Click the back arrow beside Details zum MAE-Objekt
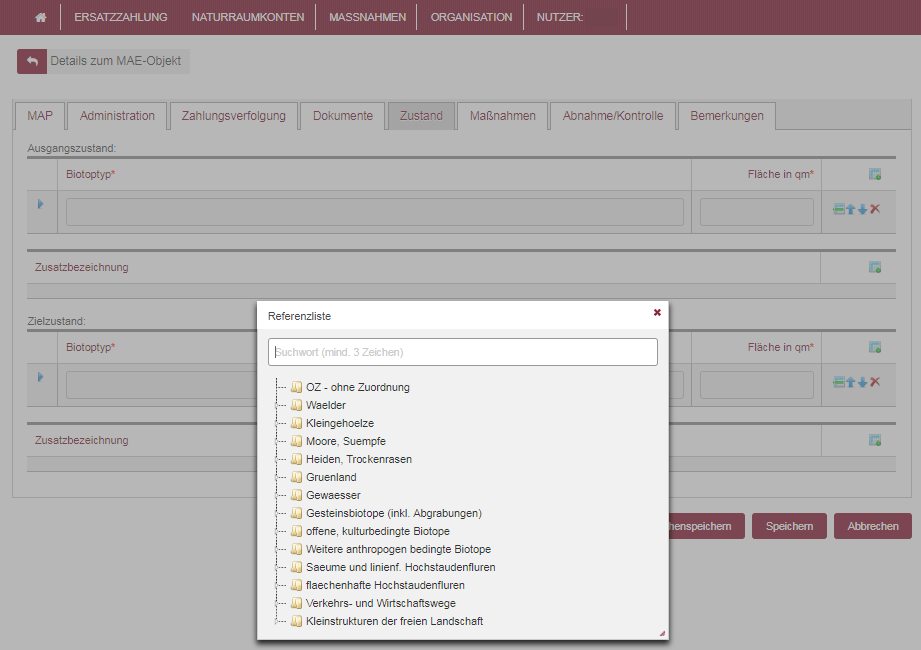The image size is (921, 650). pos(32,61)
